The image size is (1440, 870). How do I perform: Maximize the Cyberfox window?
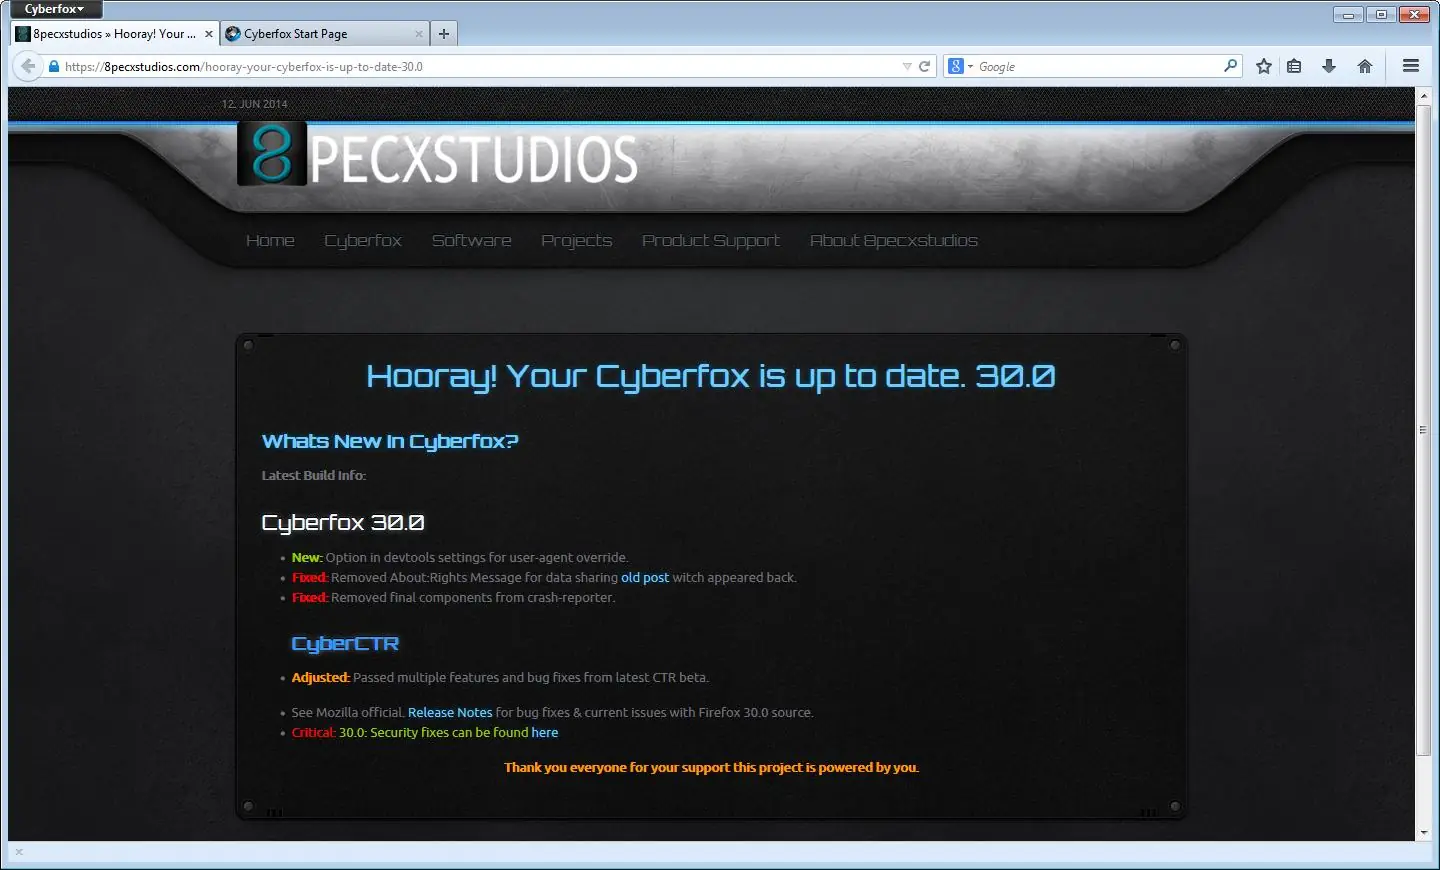[1381, 14]
